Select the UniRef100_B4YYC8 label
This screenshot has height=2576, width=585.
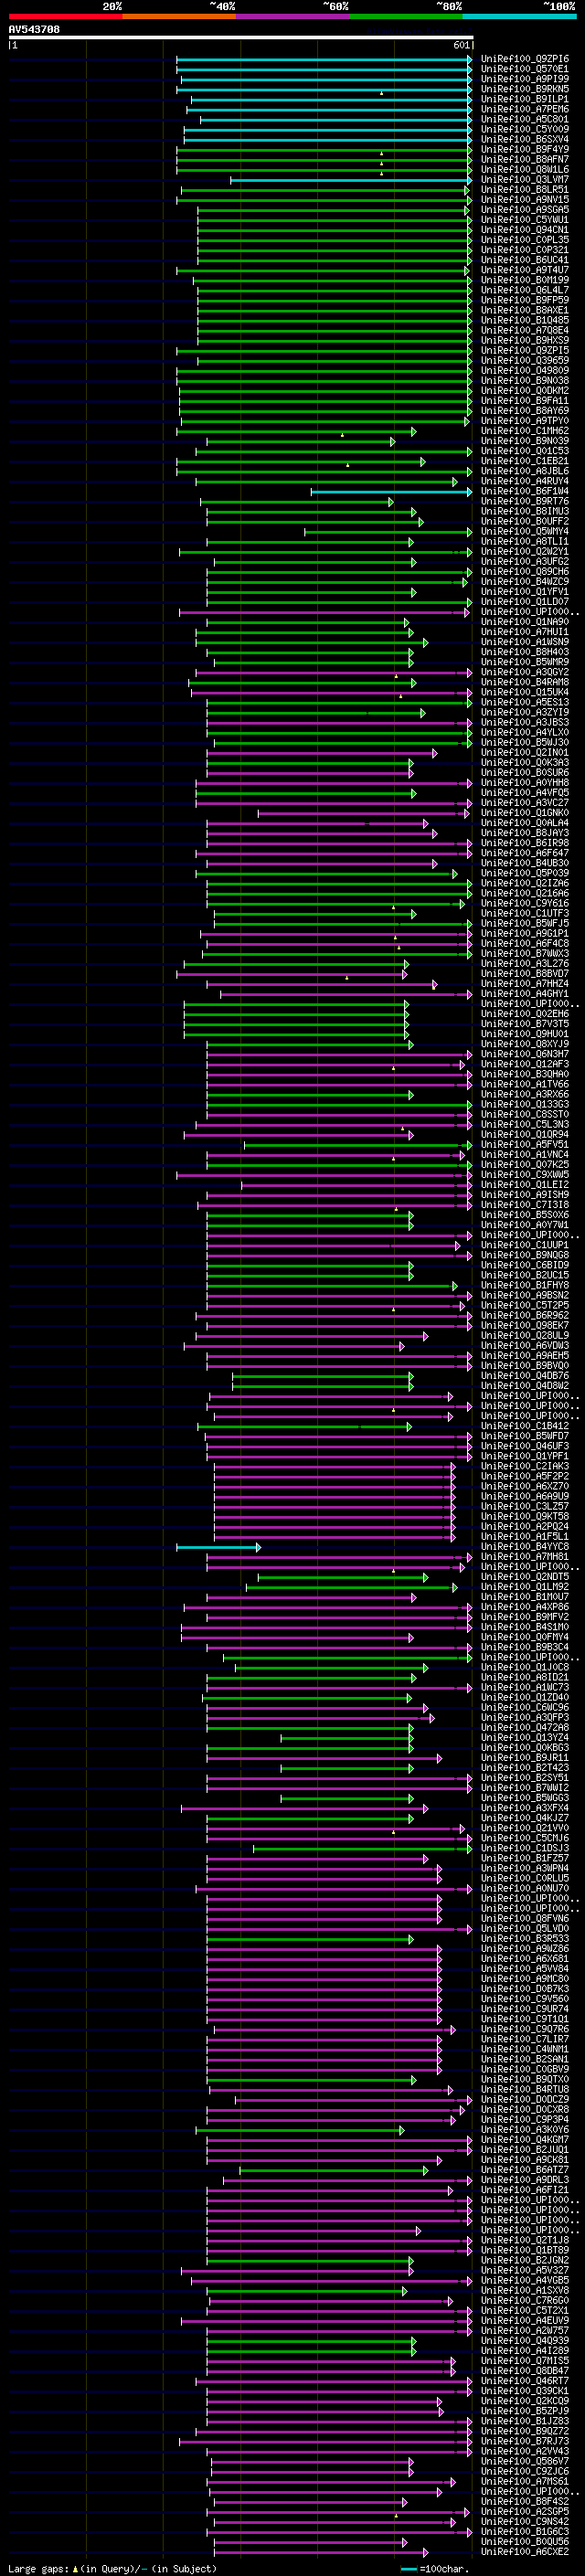[x=524, y=1546]
